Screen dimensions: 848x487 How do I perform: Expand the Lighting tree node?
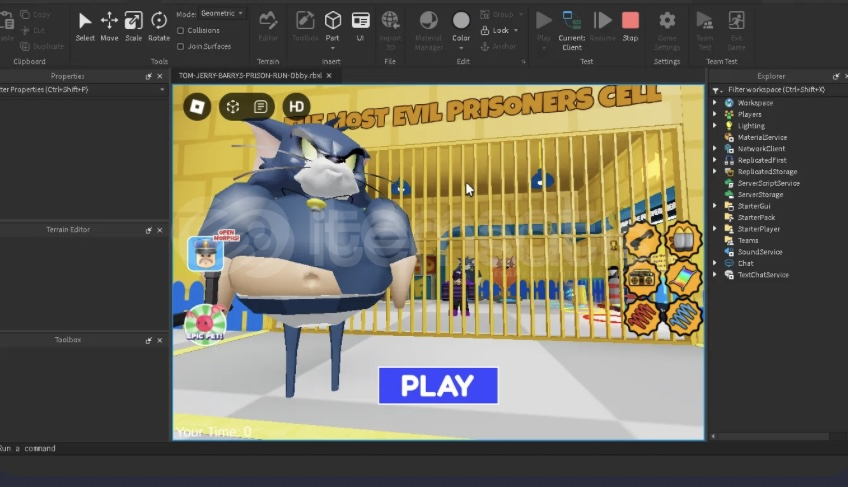click(x=715, y=126)
